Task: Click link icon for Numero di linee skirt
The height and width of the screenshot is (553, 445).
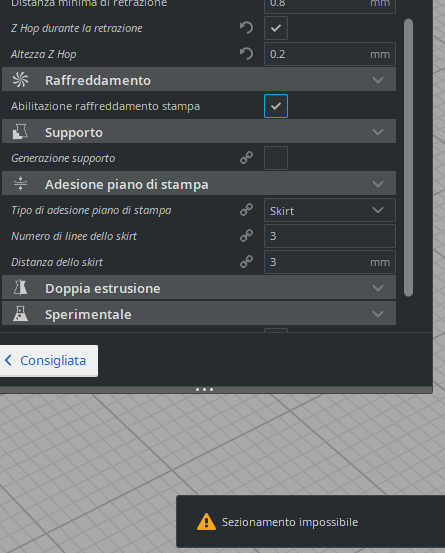Action: coord(246,236)
